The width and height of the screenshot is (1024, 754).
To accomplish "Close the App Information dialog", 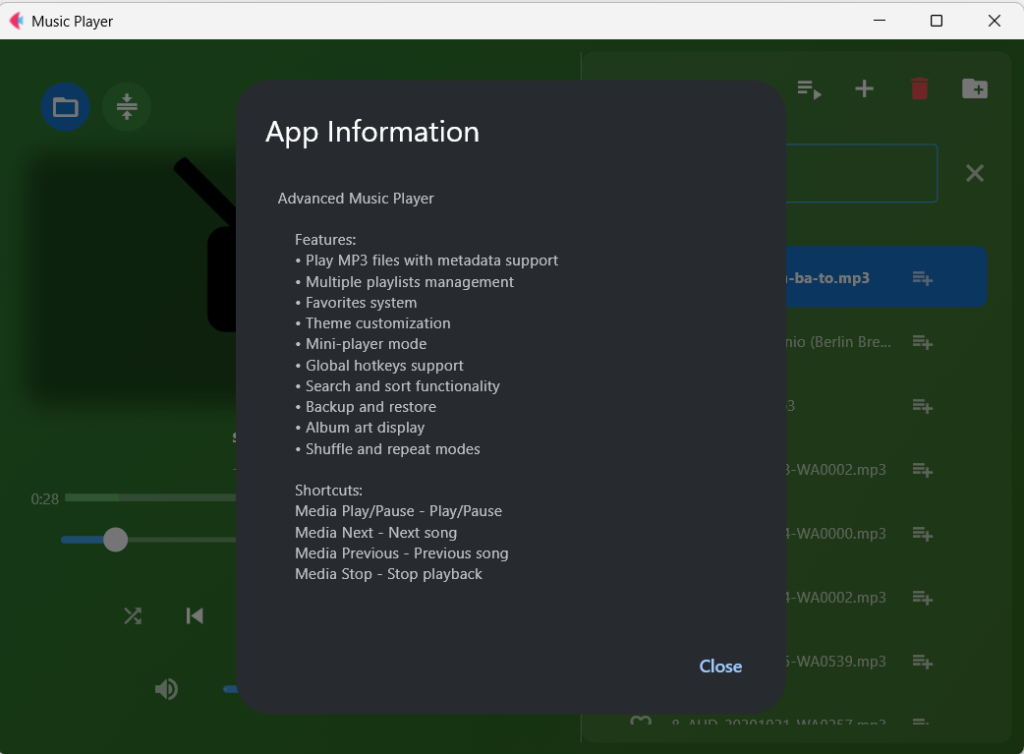I will [720, 666].
